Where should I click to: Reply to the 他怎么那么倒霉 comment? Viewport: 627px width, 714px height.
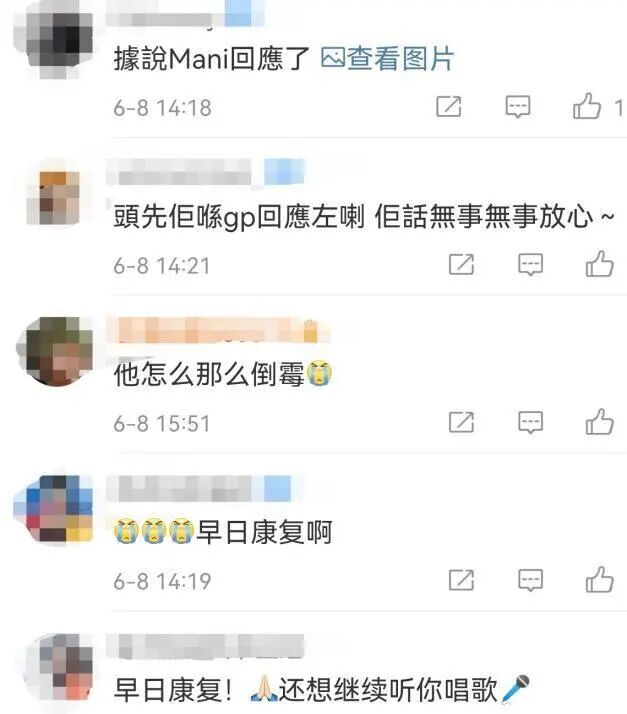tap(531, 422)
